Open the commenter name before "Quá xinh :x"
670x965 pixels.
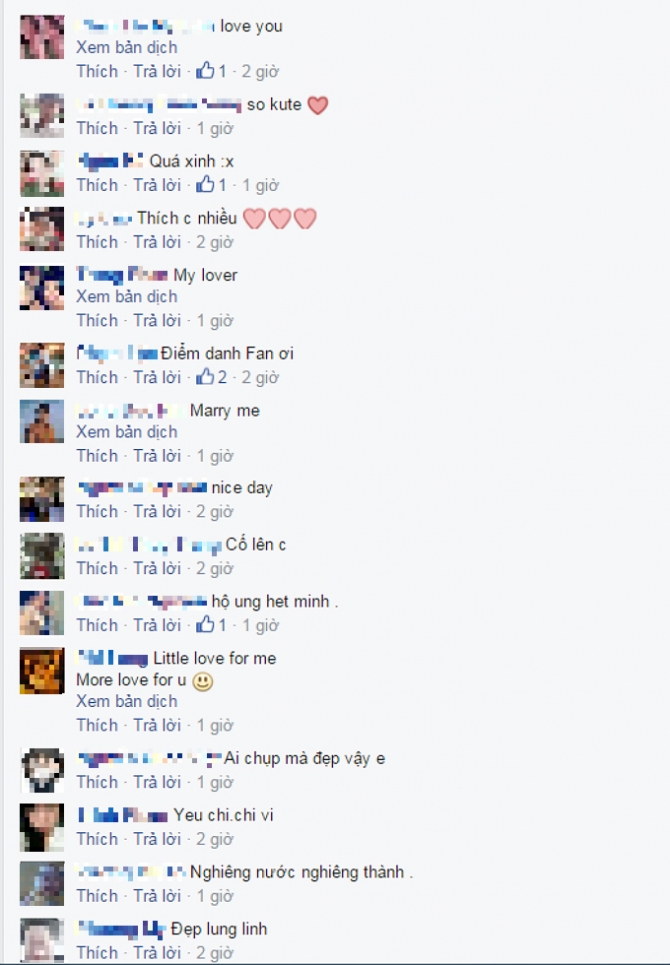tap(111, 161)
